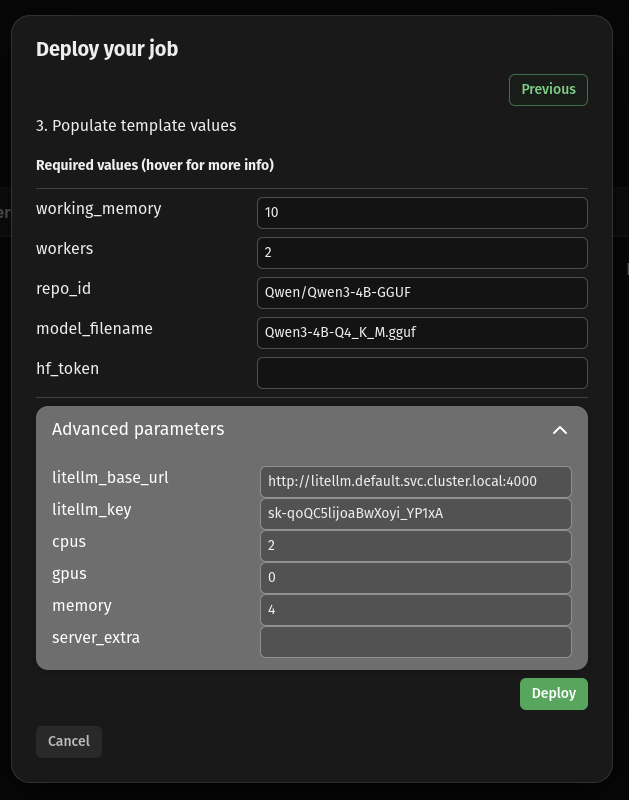Screen dimensions: 629x800
Task: Click the repo_id field containing Qwen/Qwen3-4B-GGUF
Action: click(x=422, y=292)
